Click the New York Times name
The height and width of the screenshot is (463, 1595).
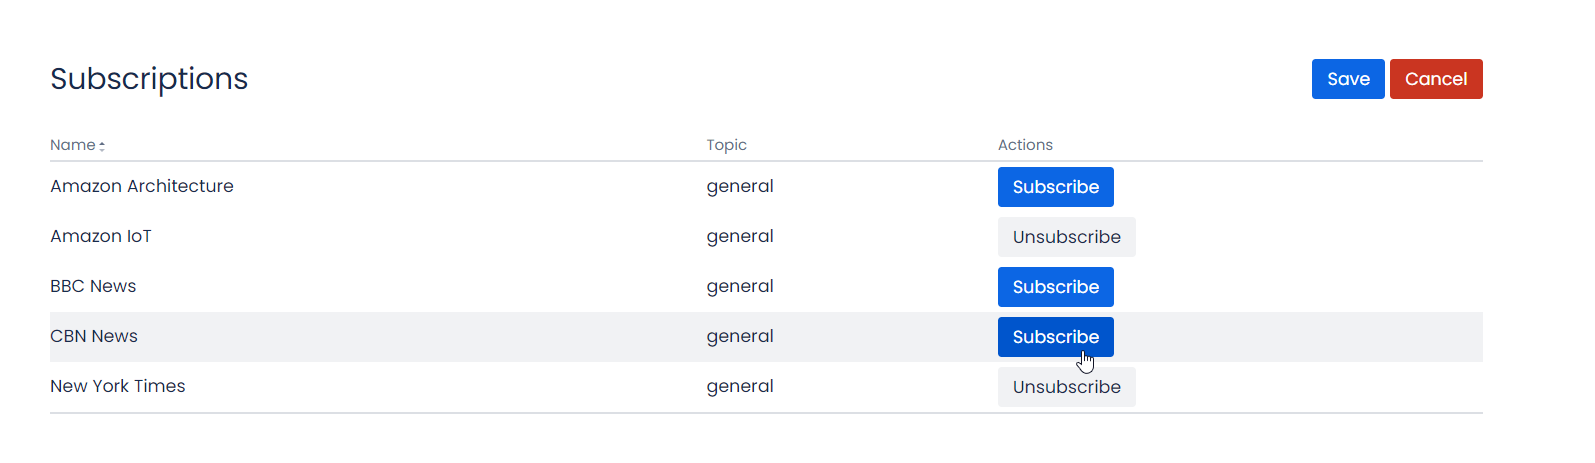[118, 386]
